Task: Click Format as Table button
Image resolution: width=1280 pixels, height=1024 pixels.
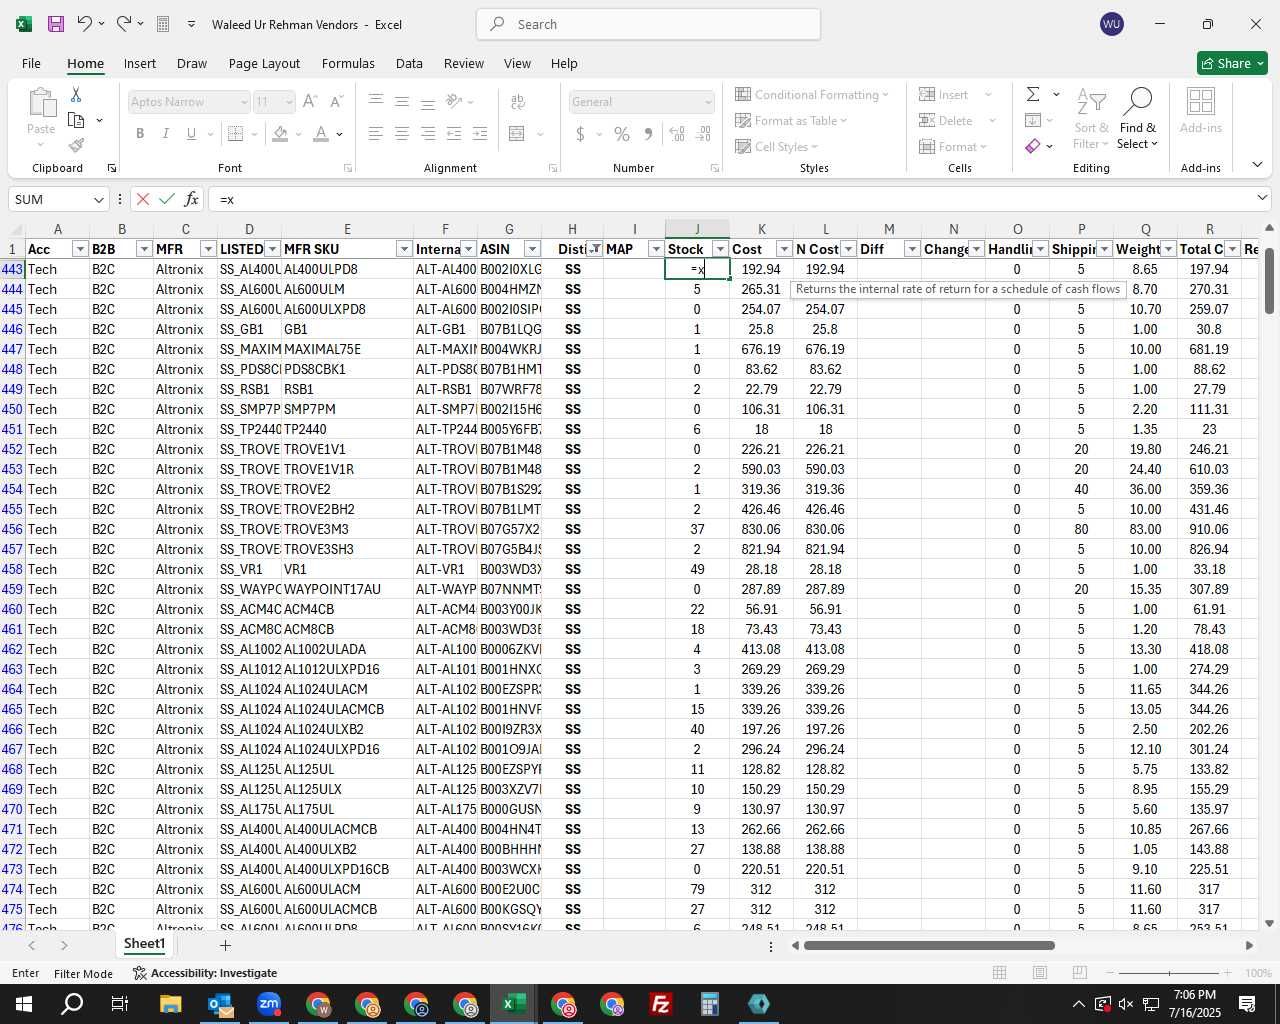Action: (792, 120)
